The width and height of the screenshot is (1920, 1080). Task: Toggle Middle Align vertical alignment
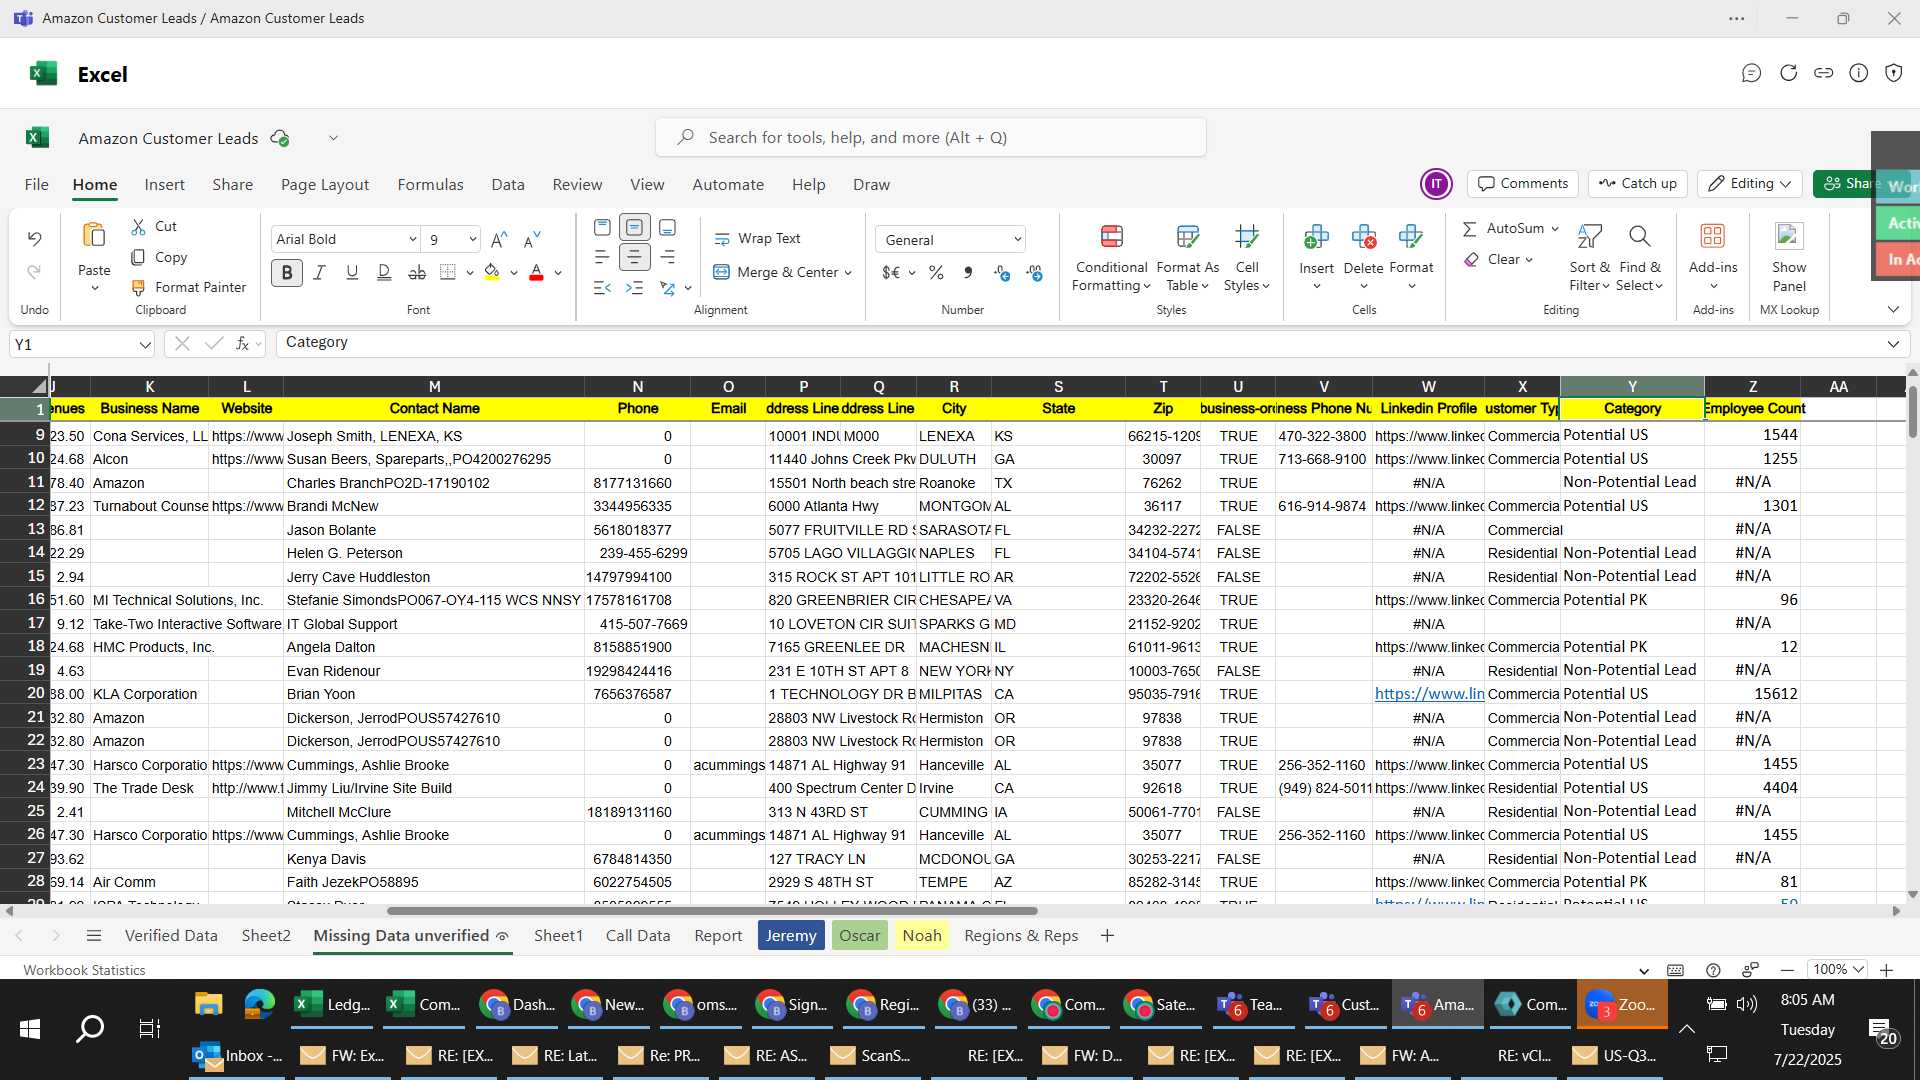pyautogui.click(x=634, y=227)
